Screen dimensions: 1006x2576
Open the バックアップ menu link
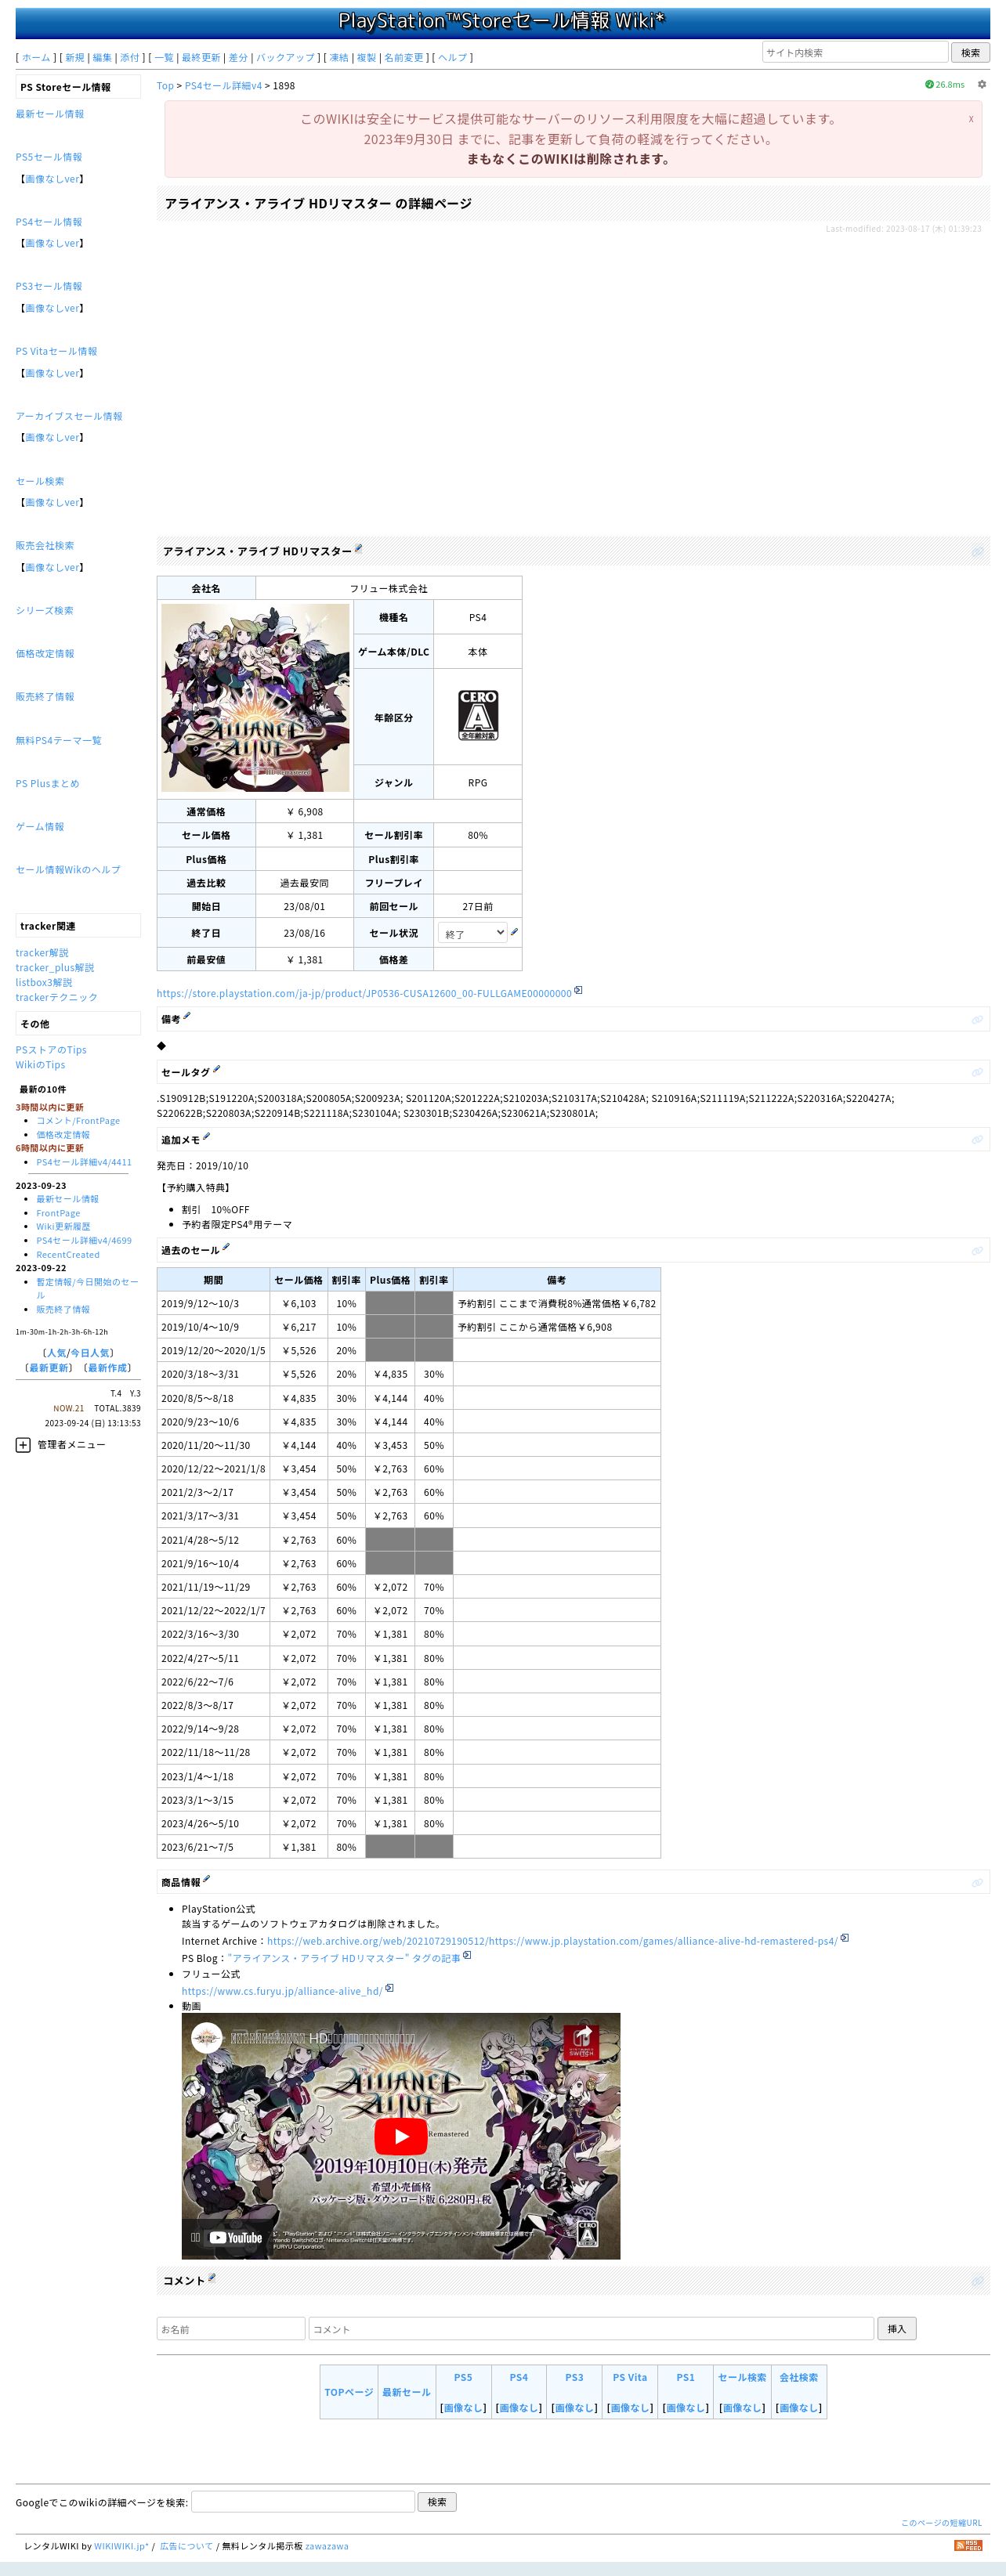click(286, 58)
